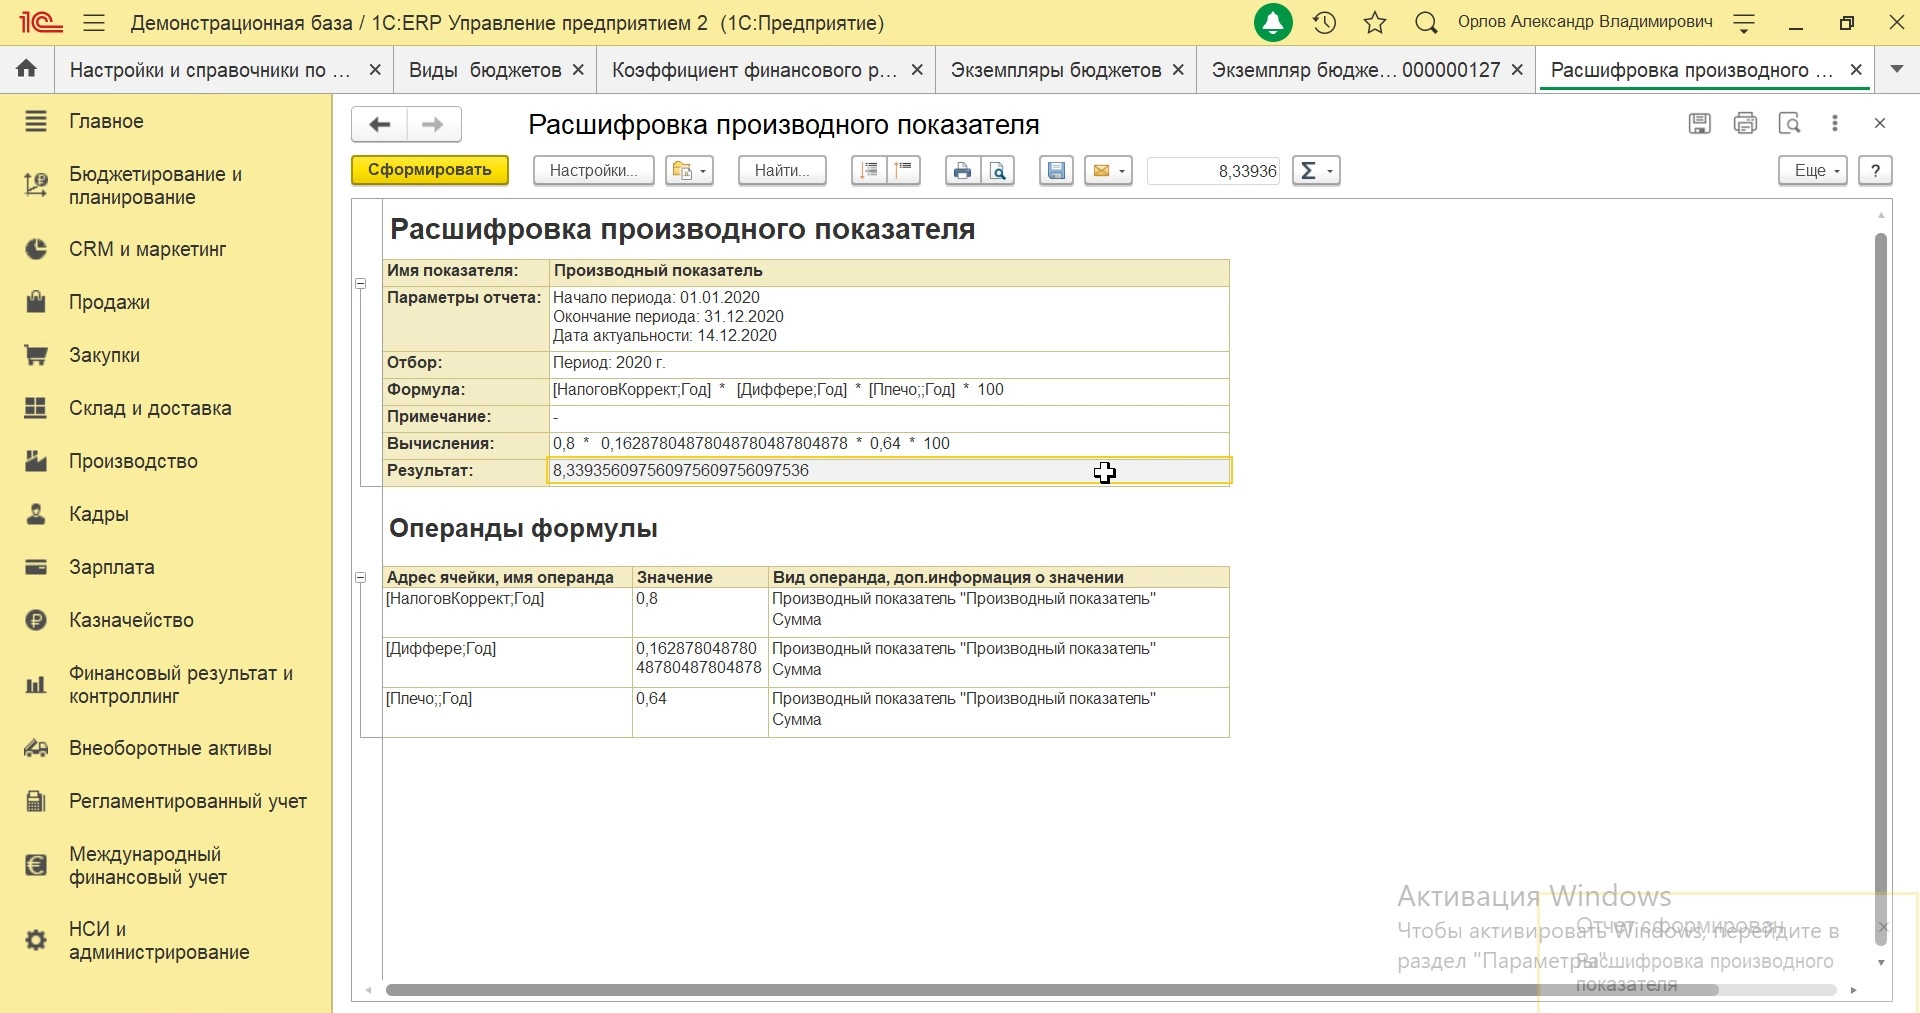Click the horizontal scrollbar of the report
Viewport: 1920px width, 1013px height.
coord(1050,990)
